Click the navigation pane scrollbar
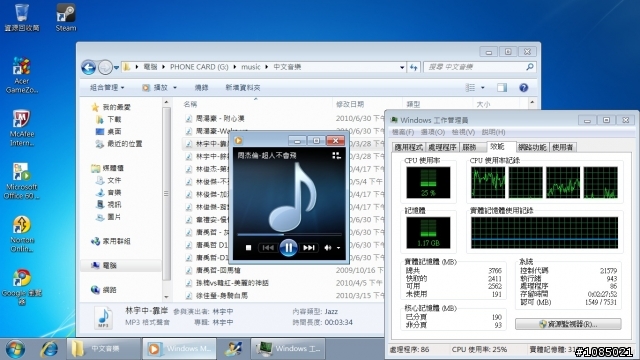This screenshot has width=640, height=360. click(x=166, y=194)
